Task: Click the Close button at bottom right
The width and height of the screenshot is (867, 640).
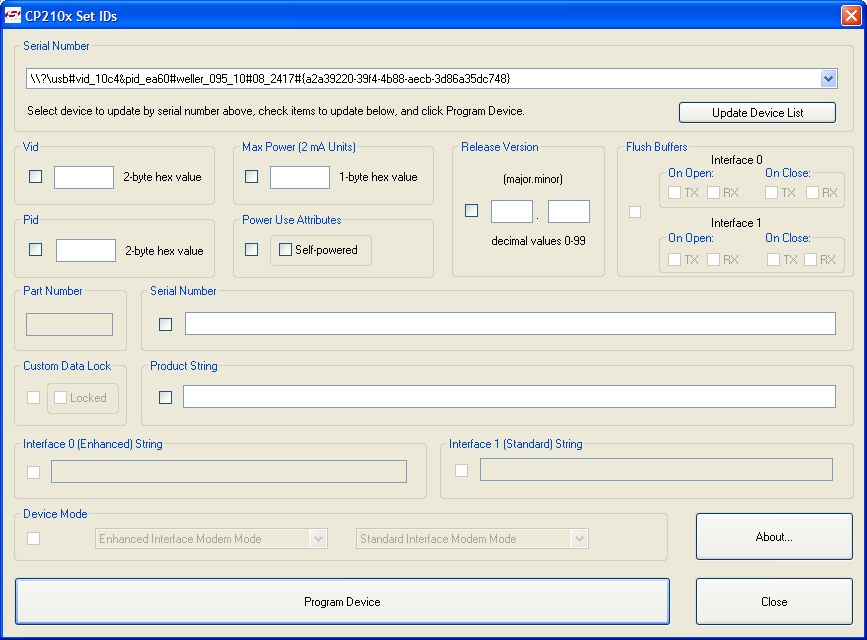Action: click(x=774, y=601)
